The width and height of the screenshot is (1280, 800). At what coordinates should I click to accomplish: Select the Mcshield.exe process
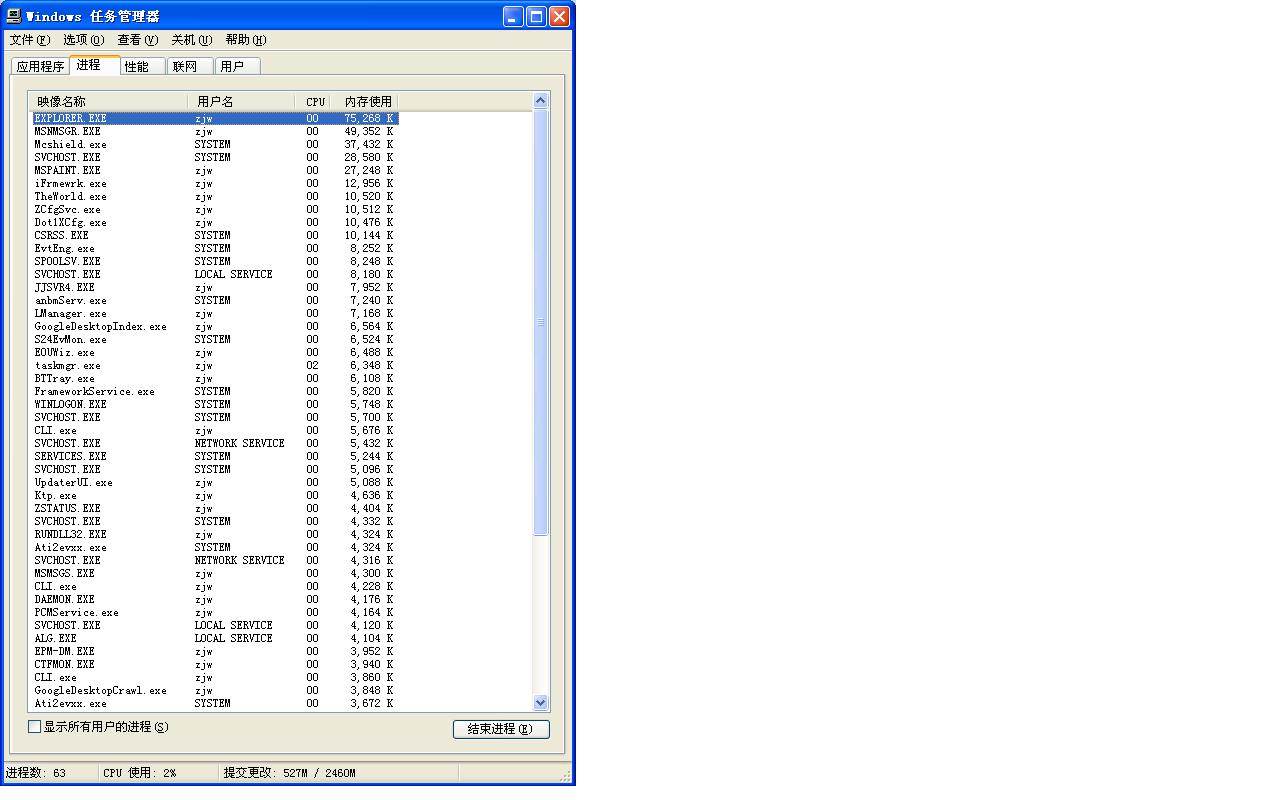click(215, 144)
